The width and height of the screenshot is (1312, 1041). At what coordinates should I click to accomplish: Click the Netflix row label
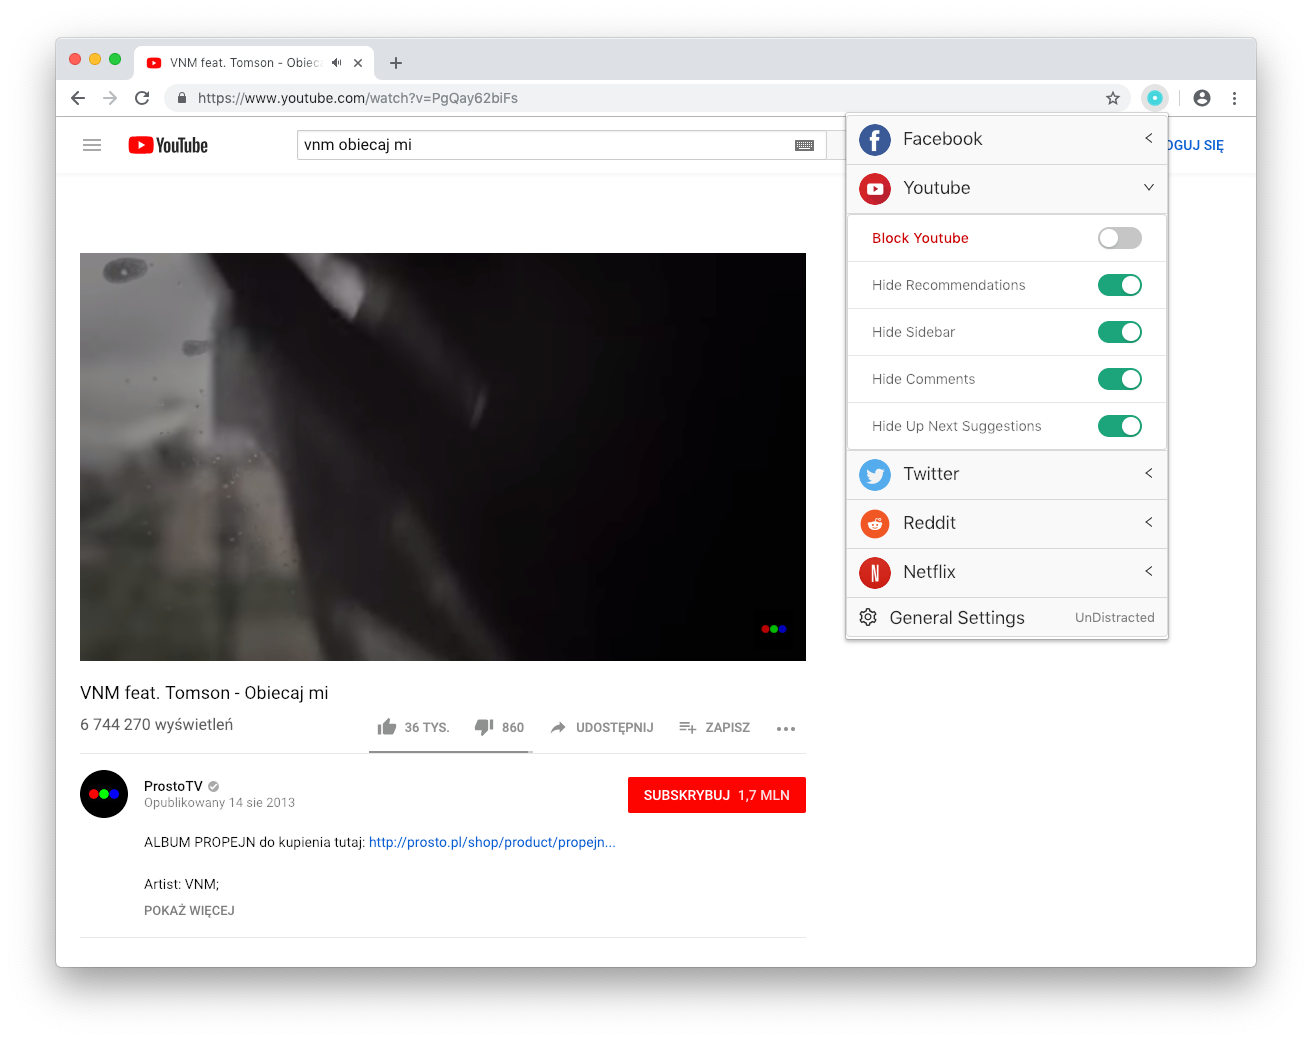point(929,572)
